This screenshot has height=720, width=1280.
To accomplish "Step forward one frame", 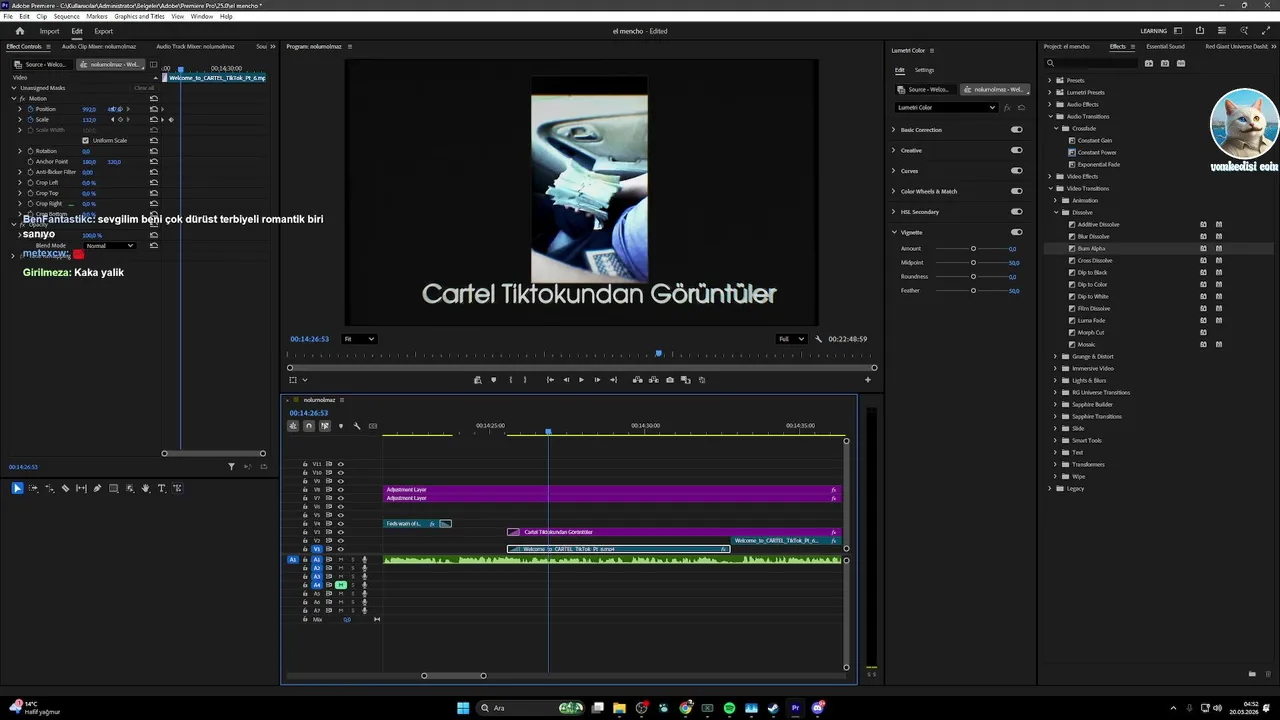I will click(x=597, y=380).
